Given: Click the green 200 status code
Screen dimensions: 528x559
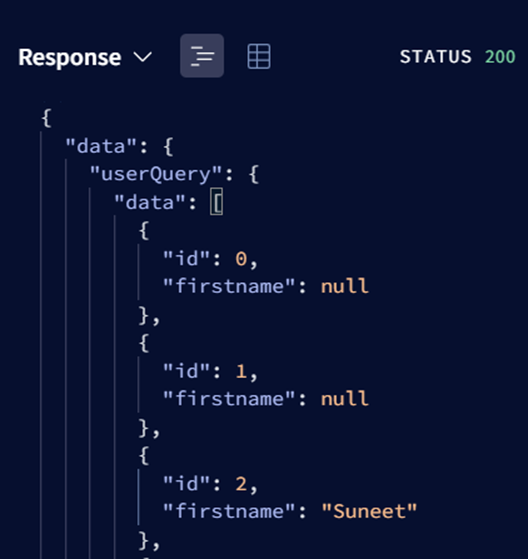Looking at the screenshot, I should point(500,57).
